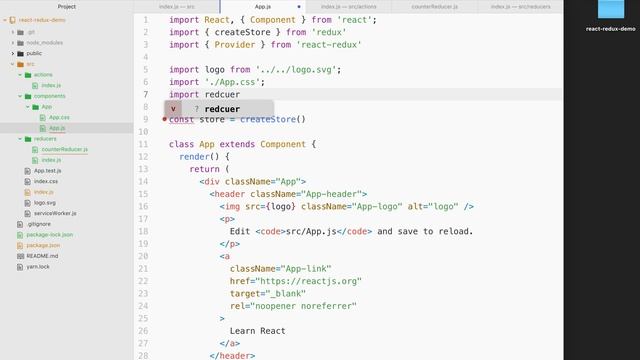Viewport: 640px width, 360px height.
Task: Click the package.json file icon
Action: pos(20,245)
